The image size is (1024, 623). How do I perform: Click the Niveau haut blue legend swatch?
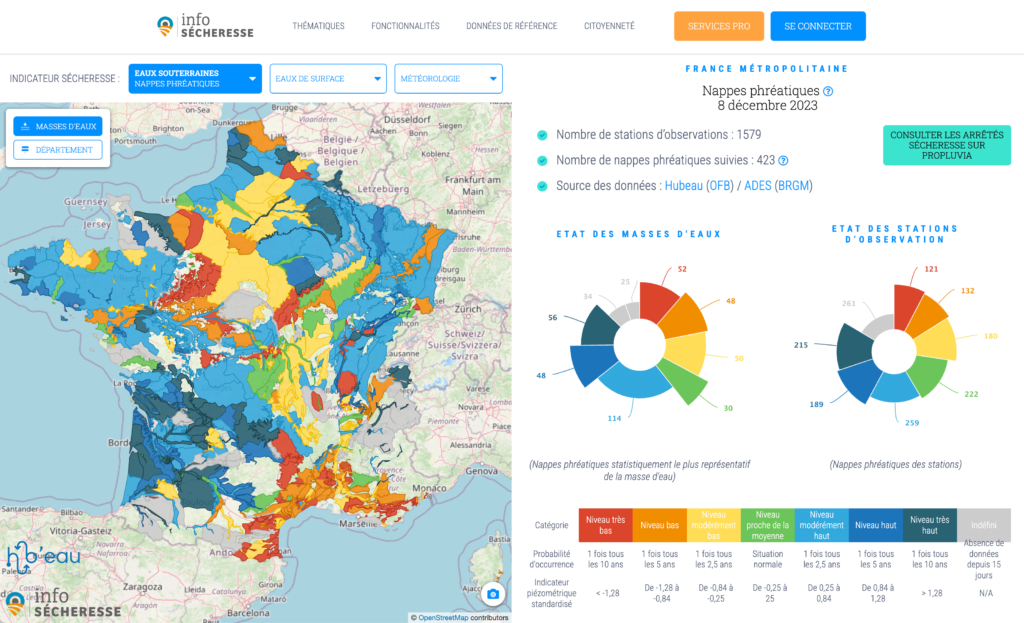(875, 524)
